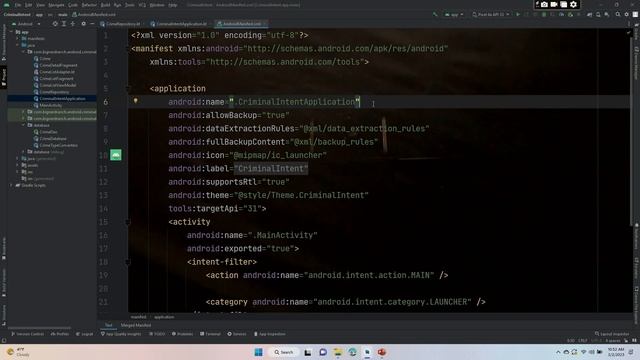This screenshot has height=360, width=640.
Task: Expand the manifests folder in tree
Action: [18, 38]
